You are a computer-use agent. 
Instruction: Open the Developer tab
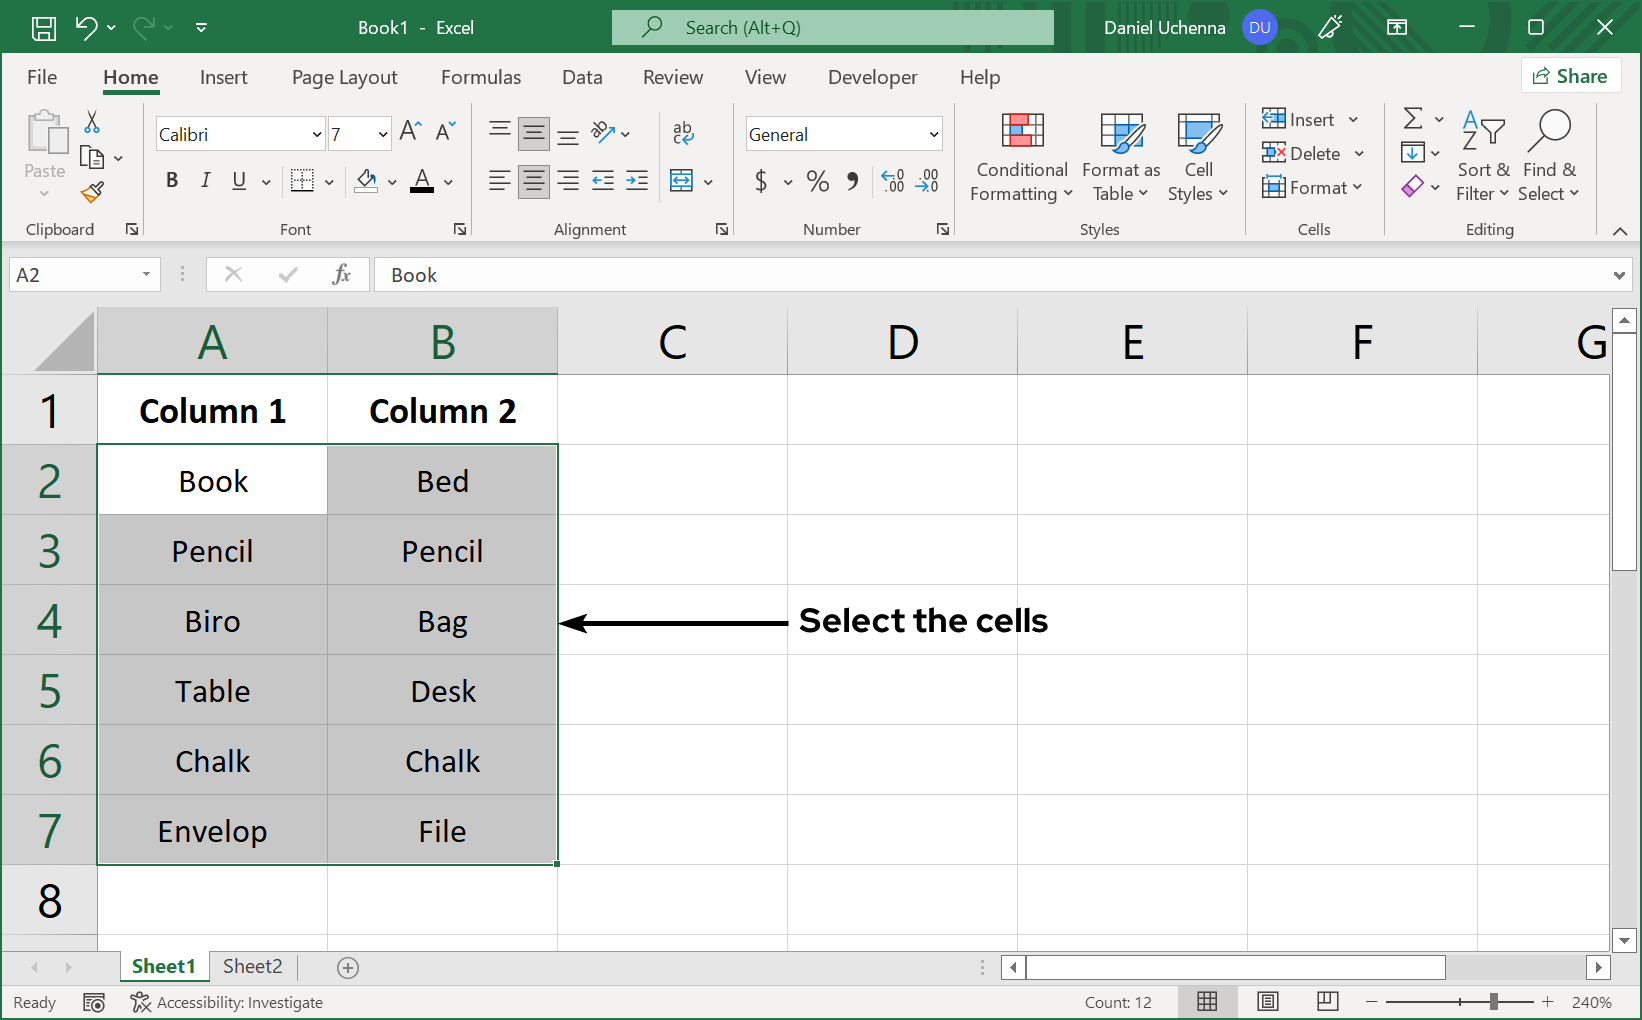click(872, 77)
